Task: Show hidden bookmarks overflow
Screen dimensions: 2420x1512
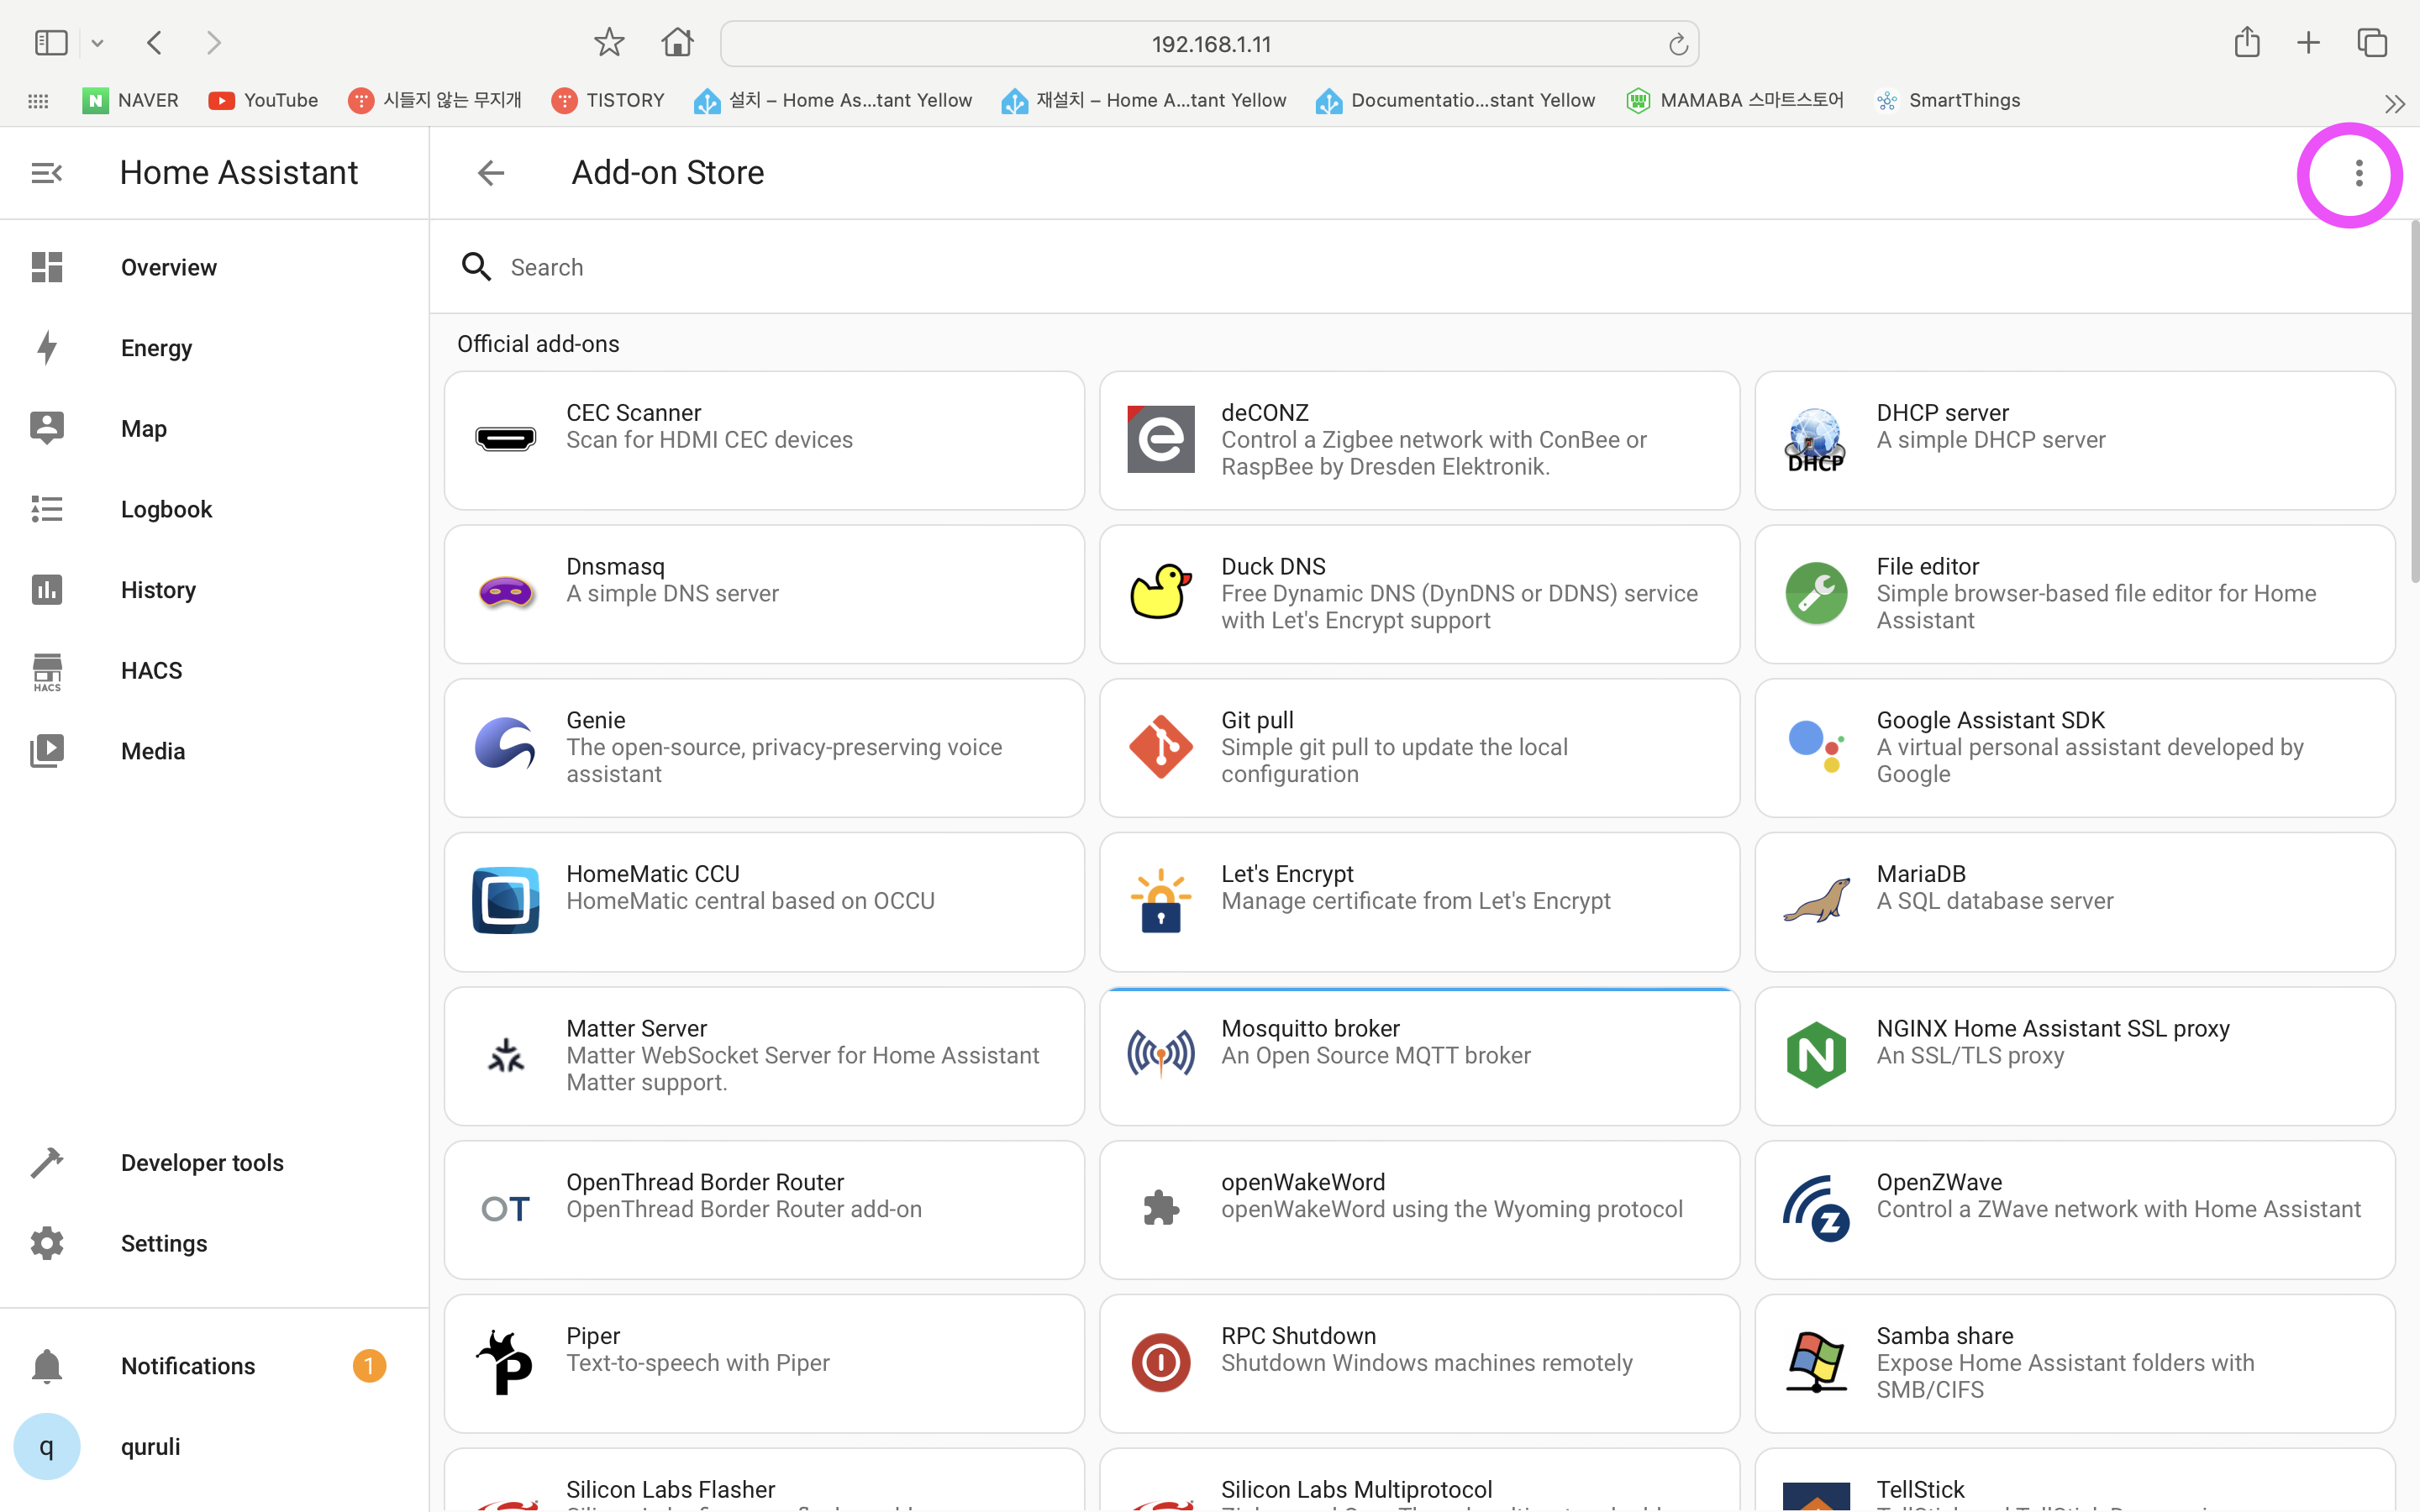Action: 2394,103
